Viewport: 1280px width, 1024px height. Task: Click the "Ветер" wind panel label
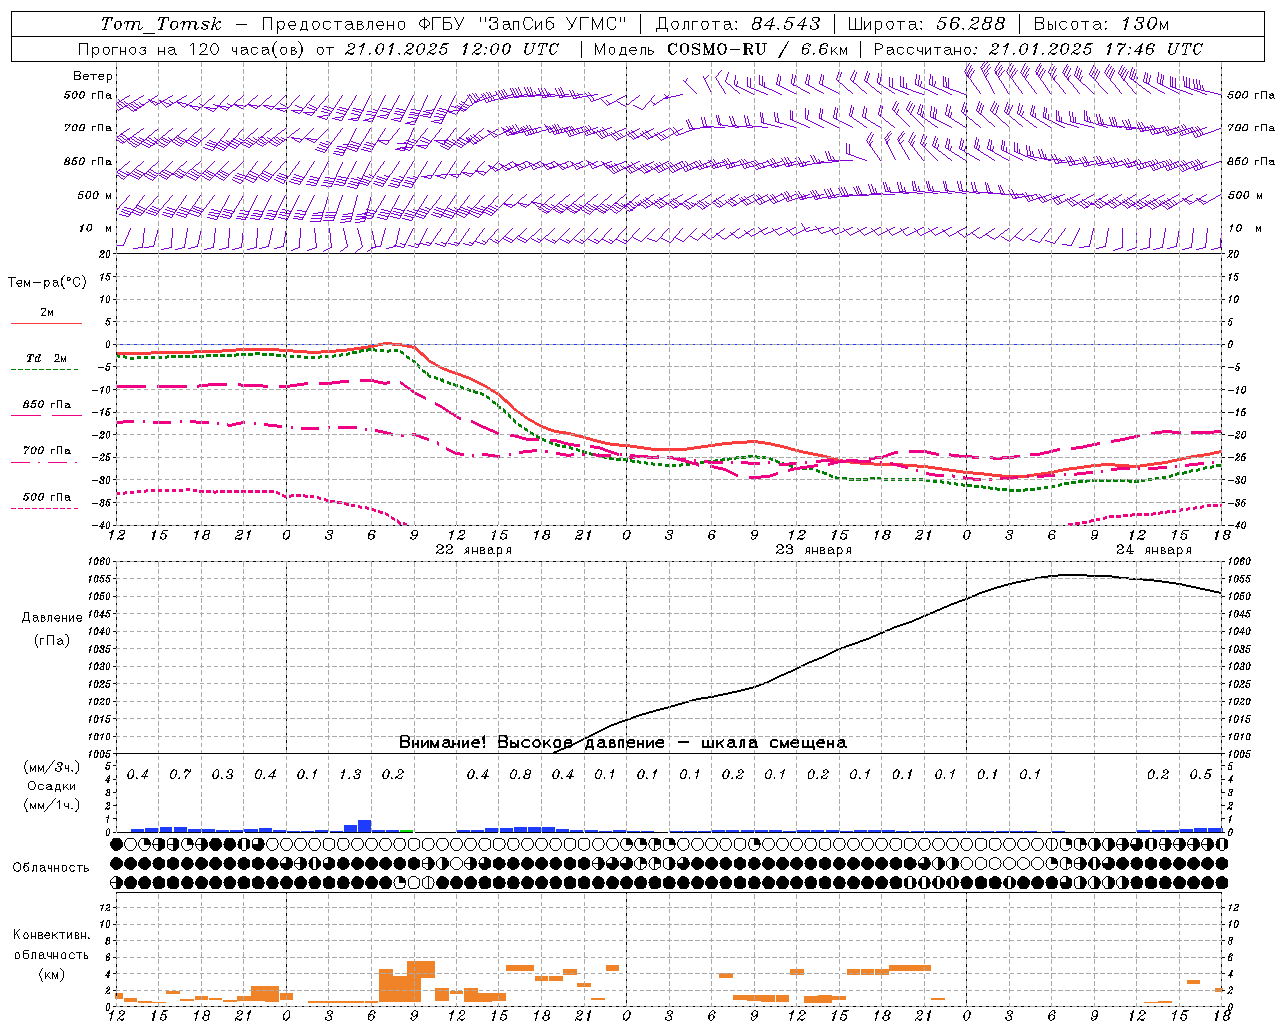click(x=93, y=76)
